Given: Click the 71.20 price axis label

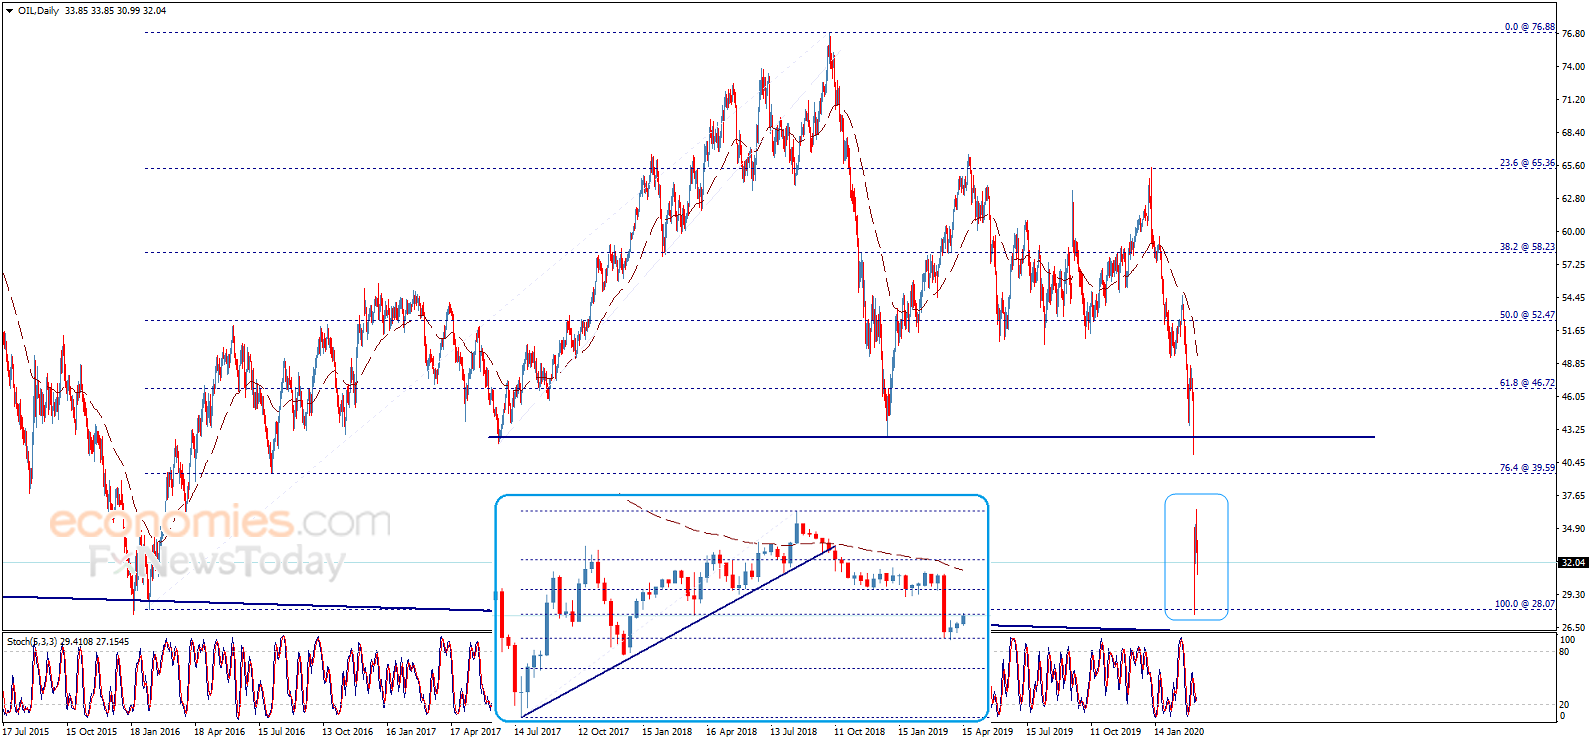Looking at the screenshot, I should pos(1573,100).
